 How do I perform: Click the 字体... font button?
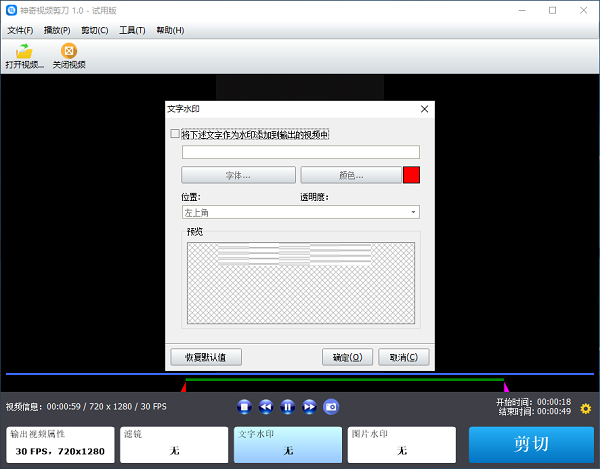pos(238,175)
